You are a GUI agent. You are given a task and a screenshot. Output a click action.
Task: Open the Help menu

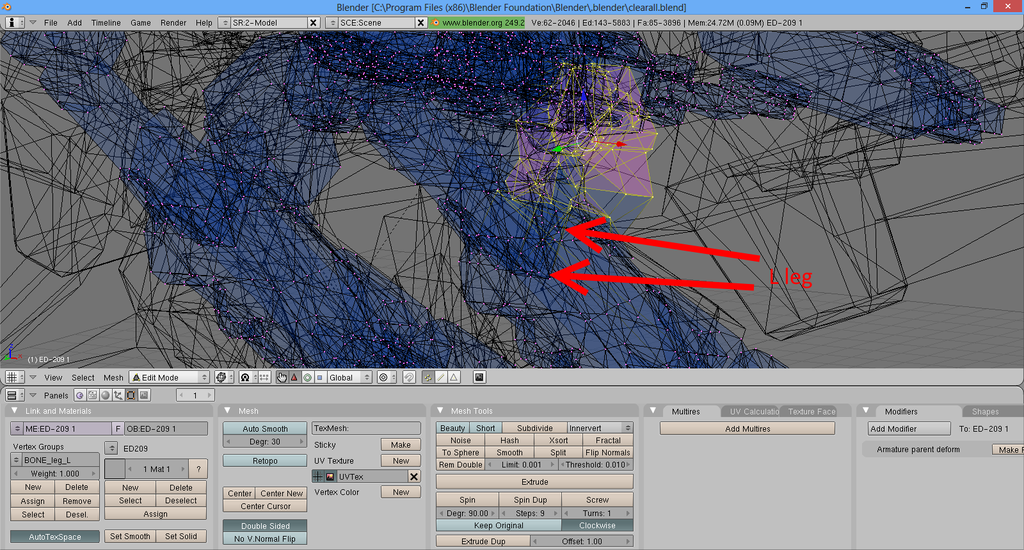[204, 22]
